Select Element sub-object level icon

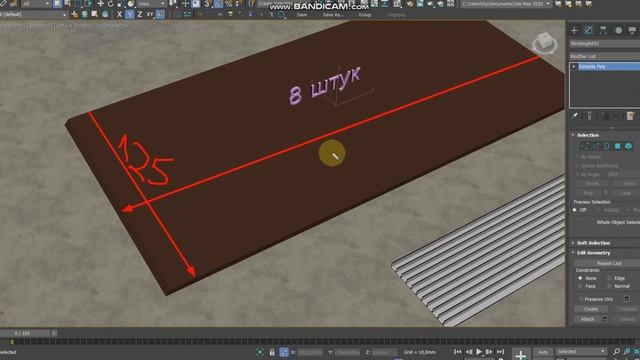pyautogui.click(x=629, y=146)
